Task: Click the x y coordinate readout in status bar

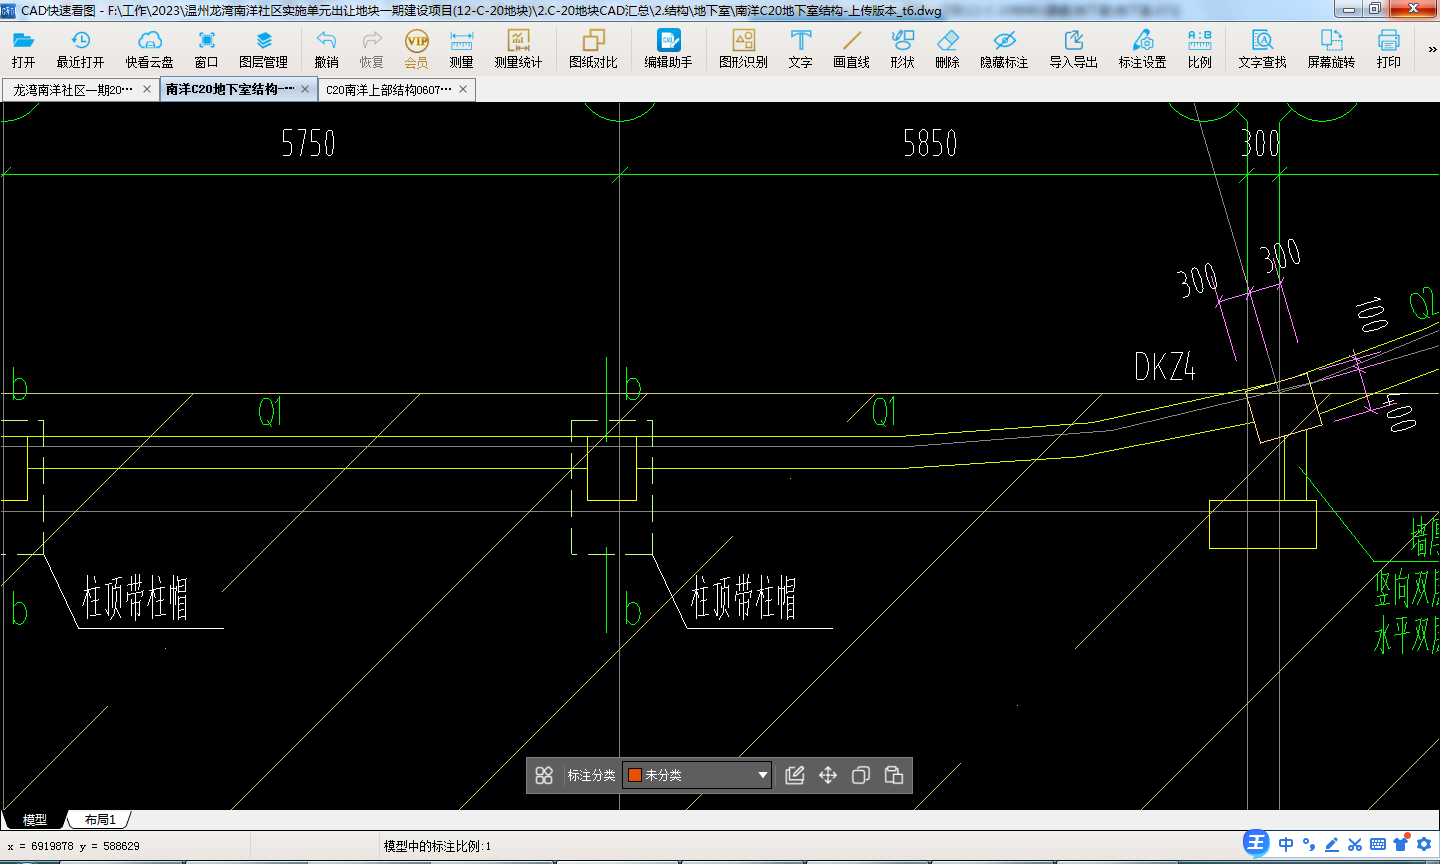Action: 73,846
